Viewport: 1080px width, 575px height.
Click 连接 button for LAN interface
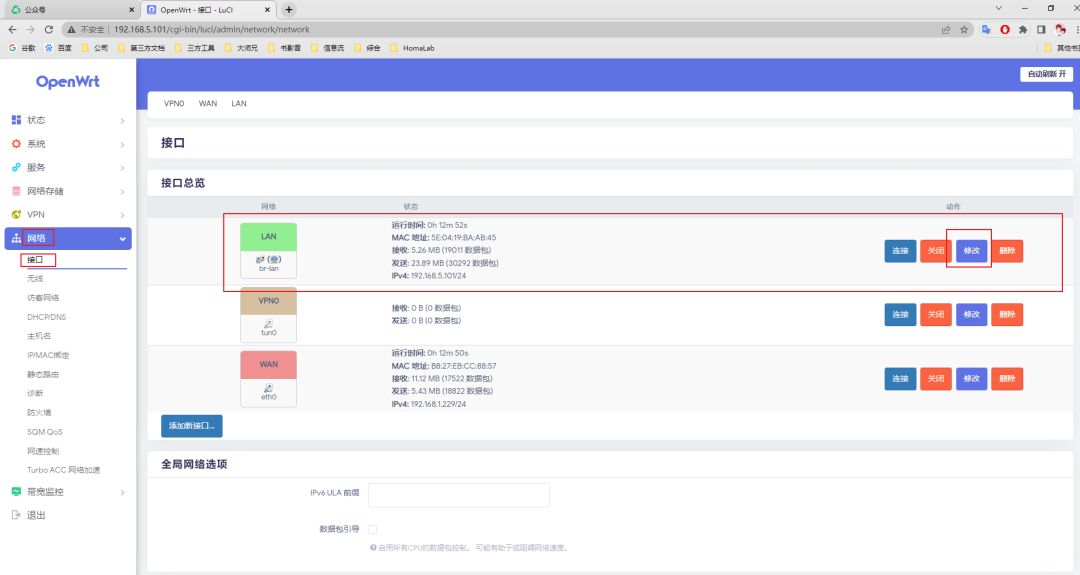click(900, 251)
